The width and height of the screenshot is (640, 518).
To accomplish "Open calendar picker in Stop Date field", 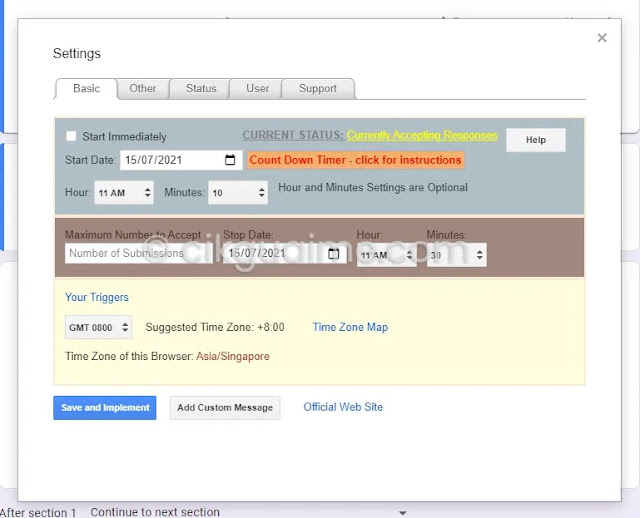I will (x=333, y=254).
